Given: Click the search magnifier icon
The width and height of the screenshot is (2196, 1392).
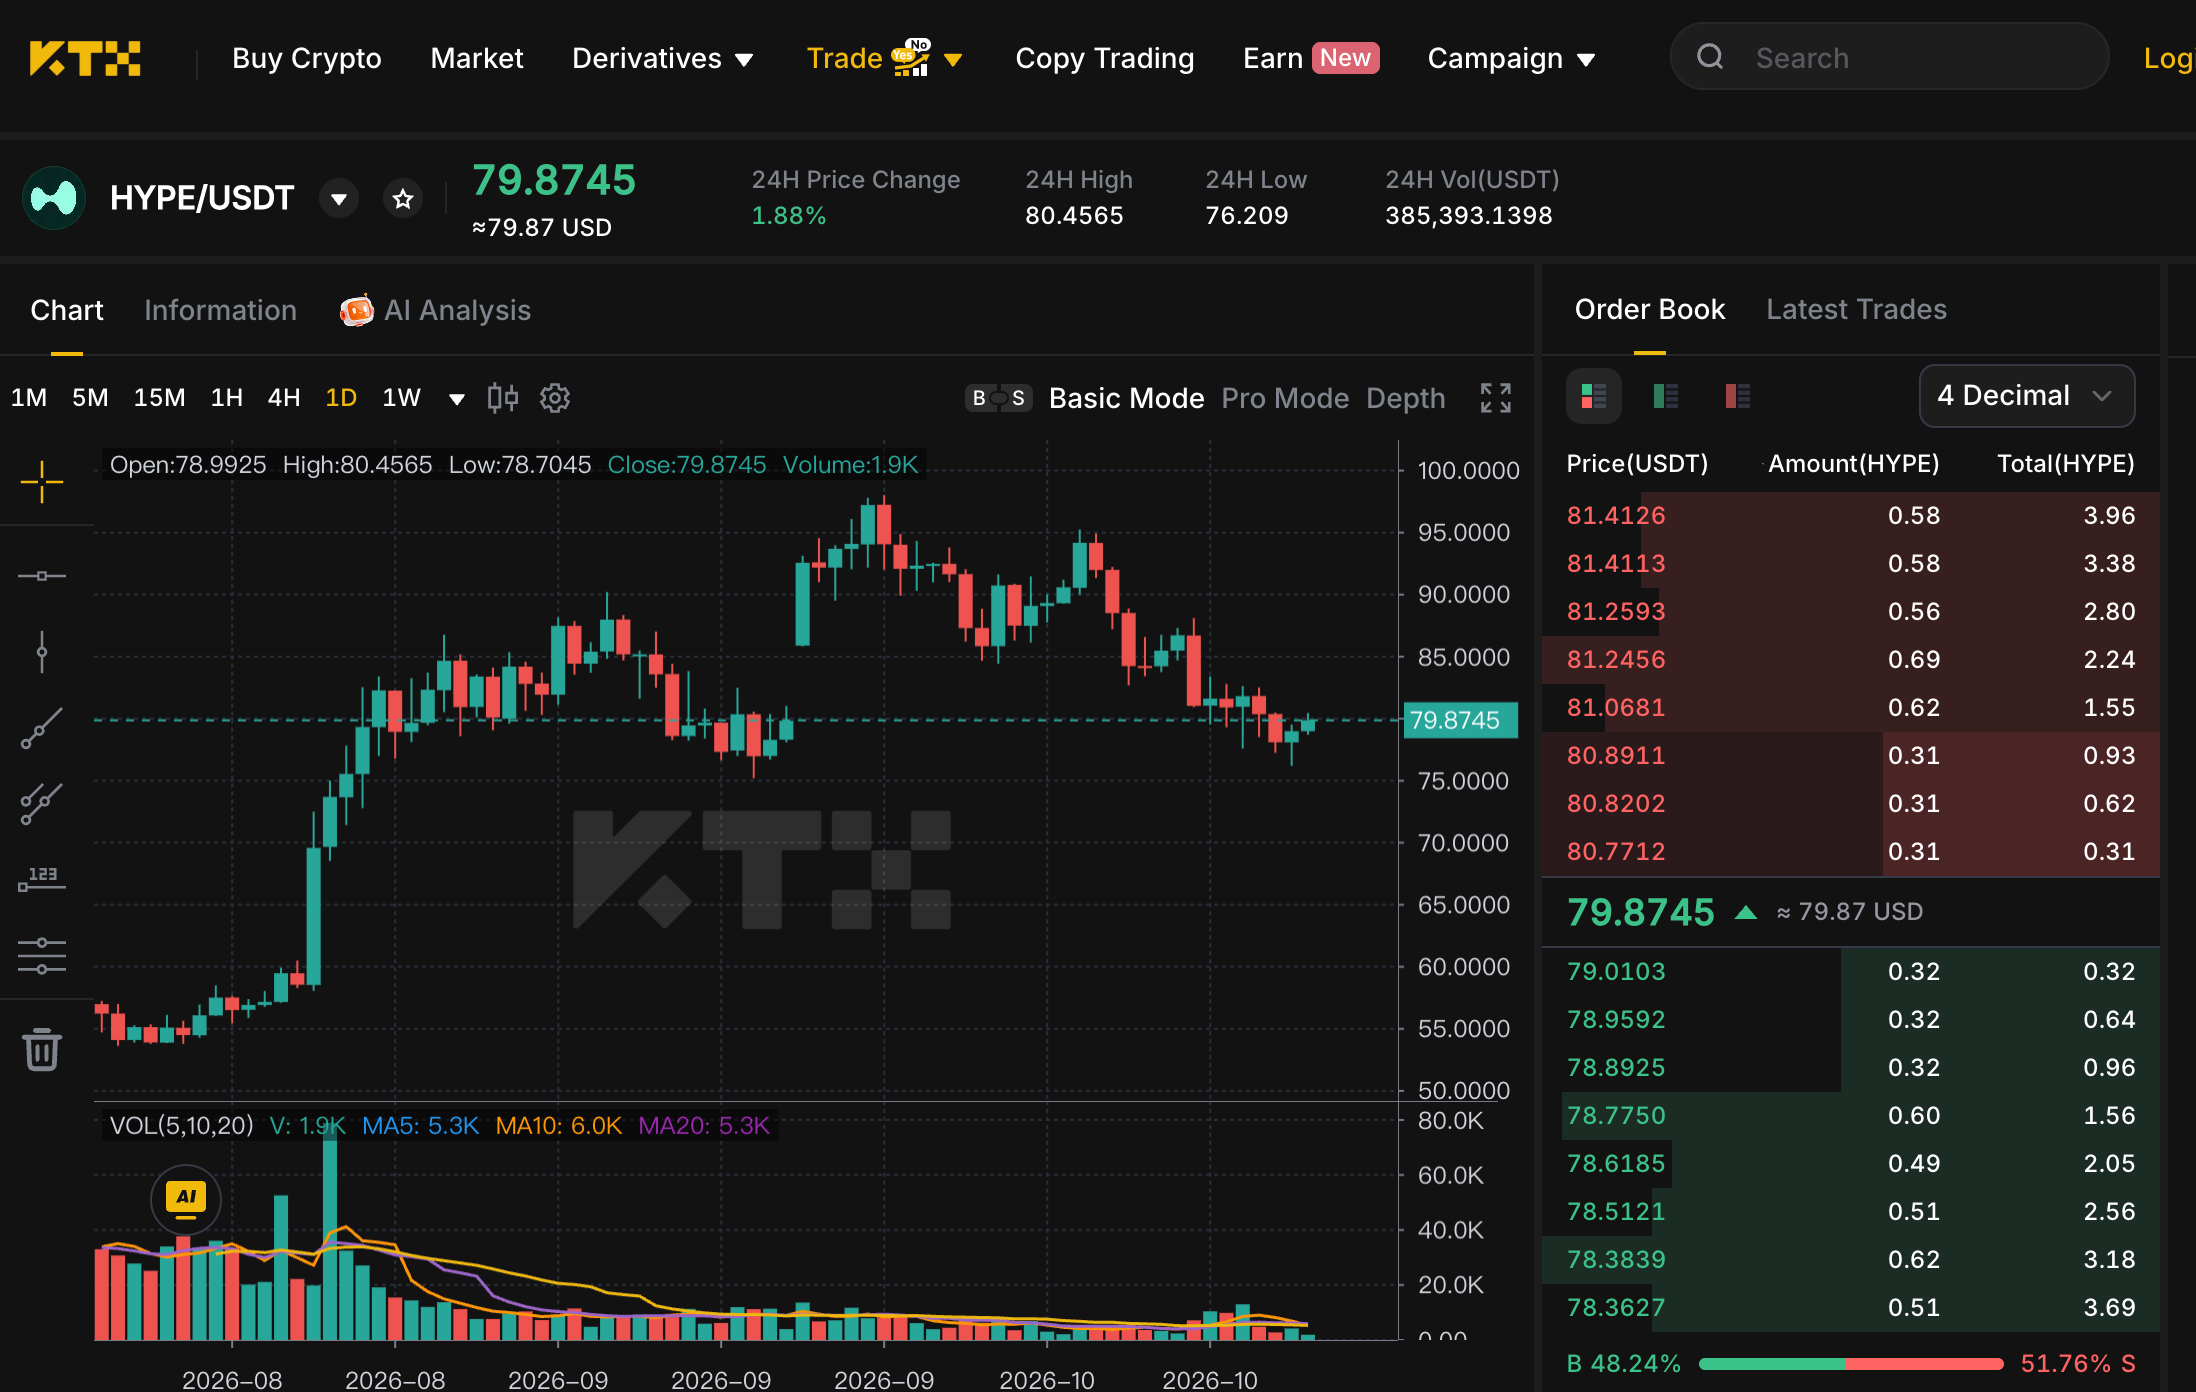Looking at the screenshot, I should coord(1711,57).
